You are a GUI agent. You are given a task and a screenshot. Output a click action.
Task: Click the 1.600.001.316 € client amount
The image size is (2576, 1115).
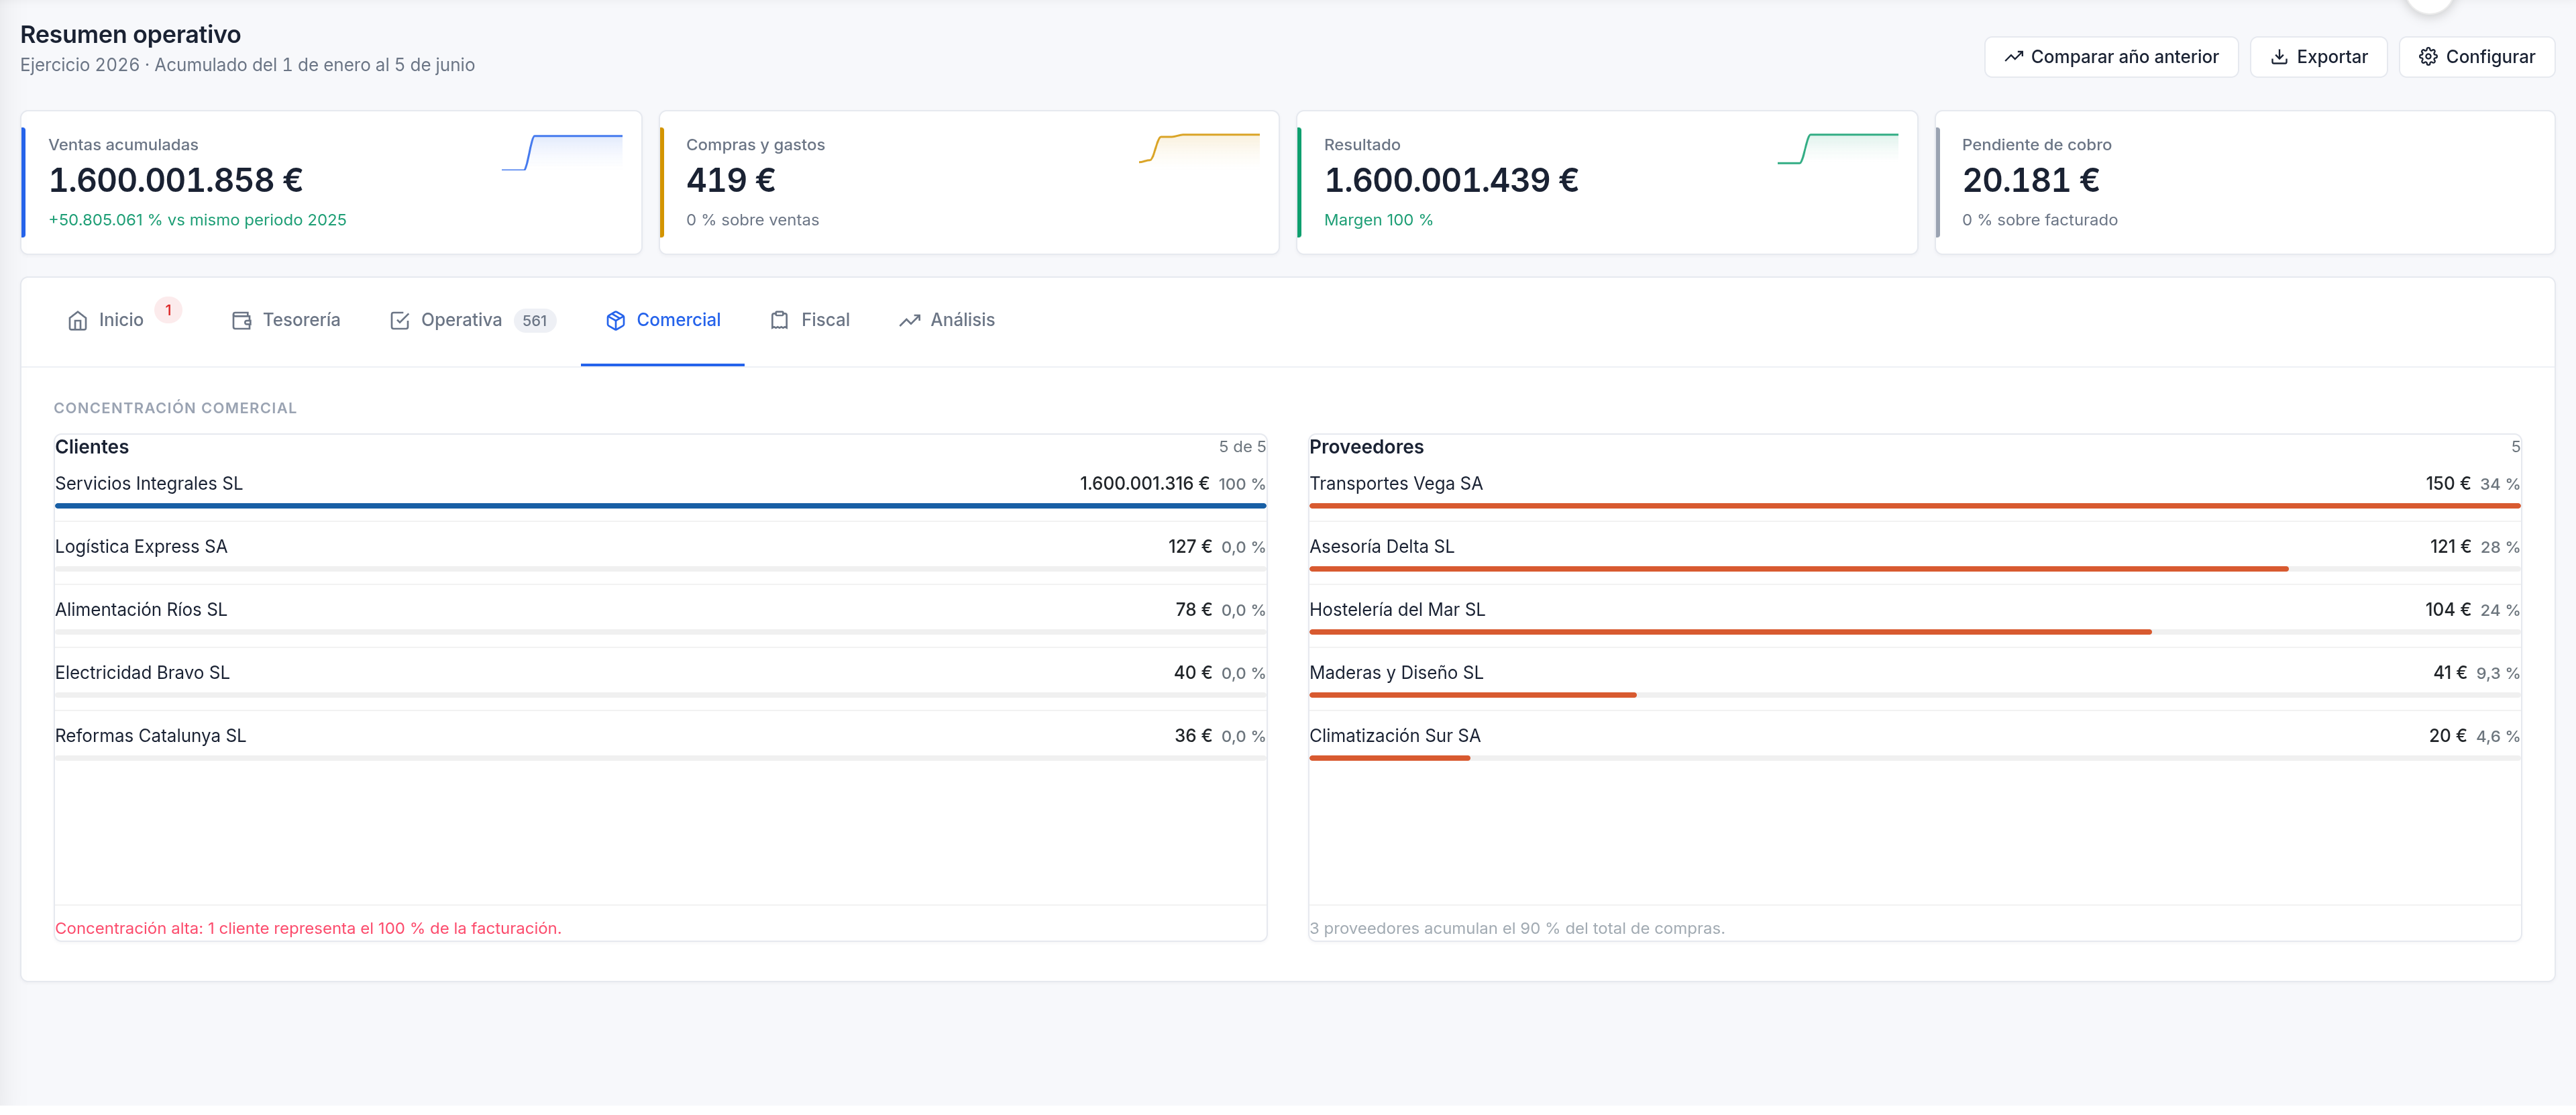(1144, 485)
